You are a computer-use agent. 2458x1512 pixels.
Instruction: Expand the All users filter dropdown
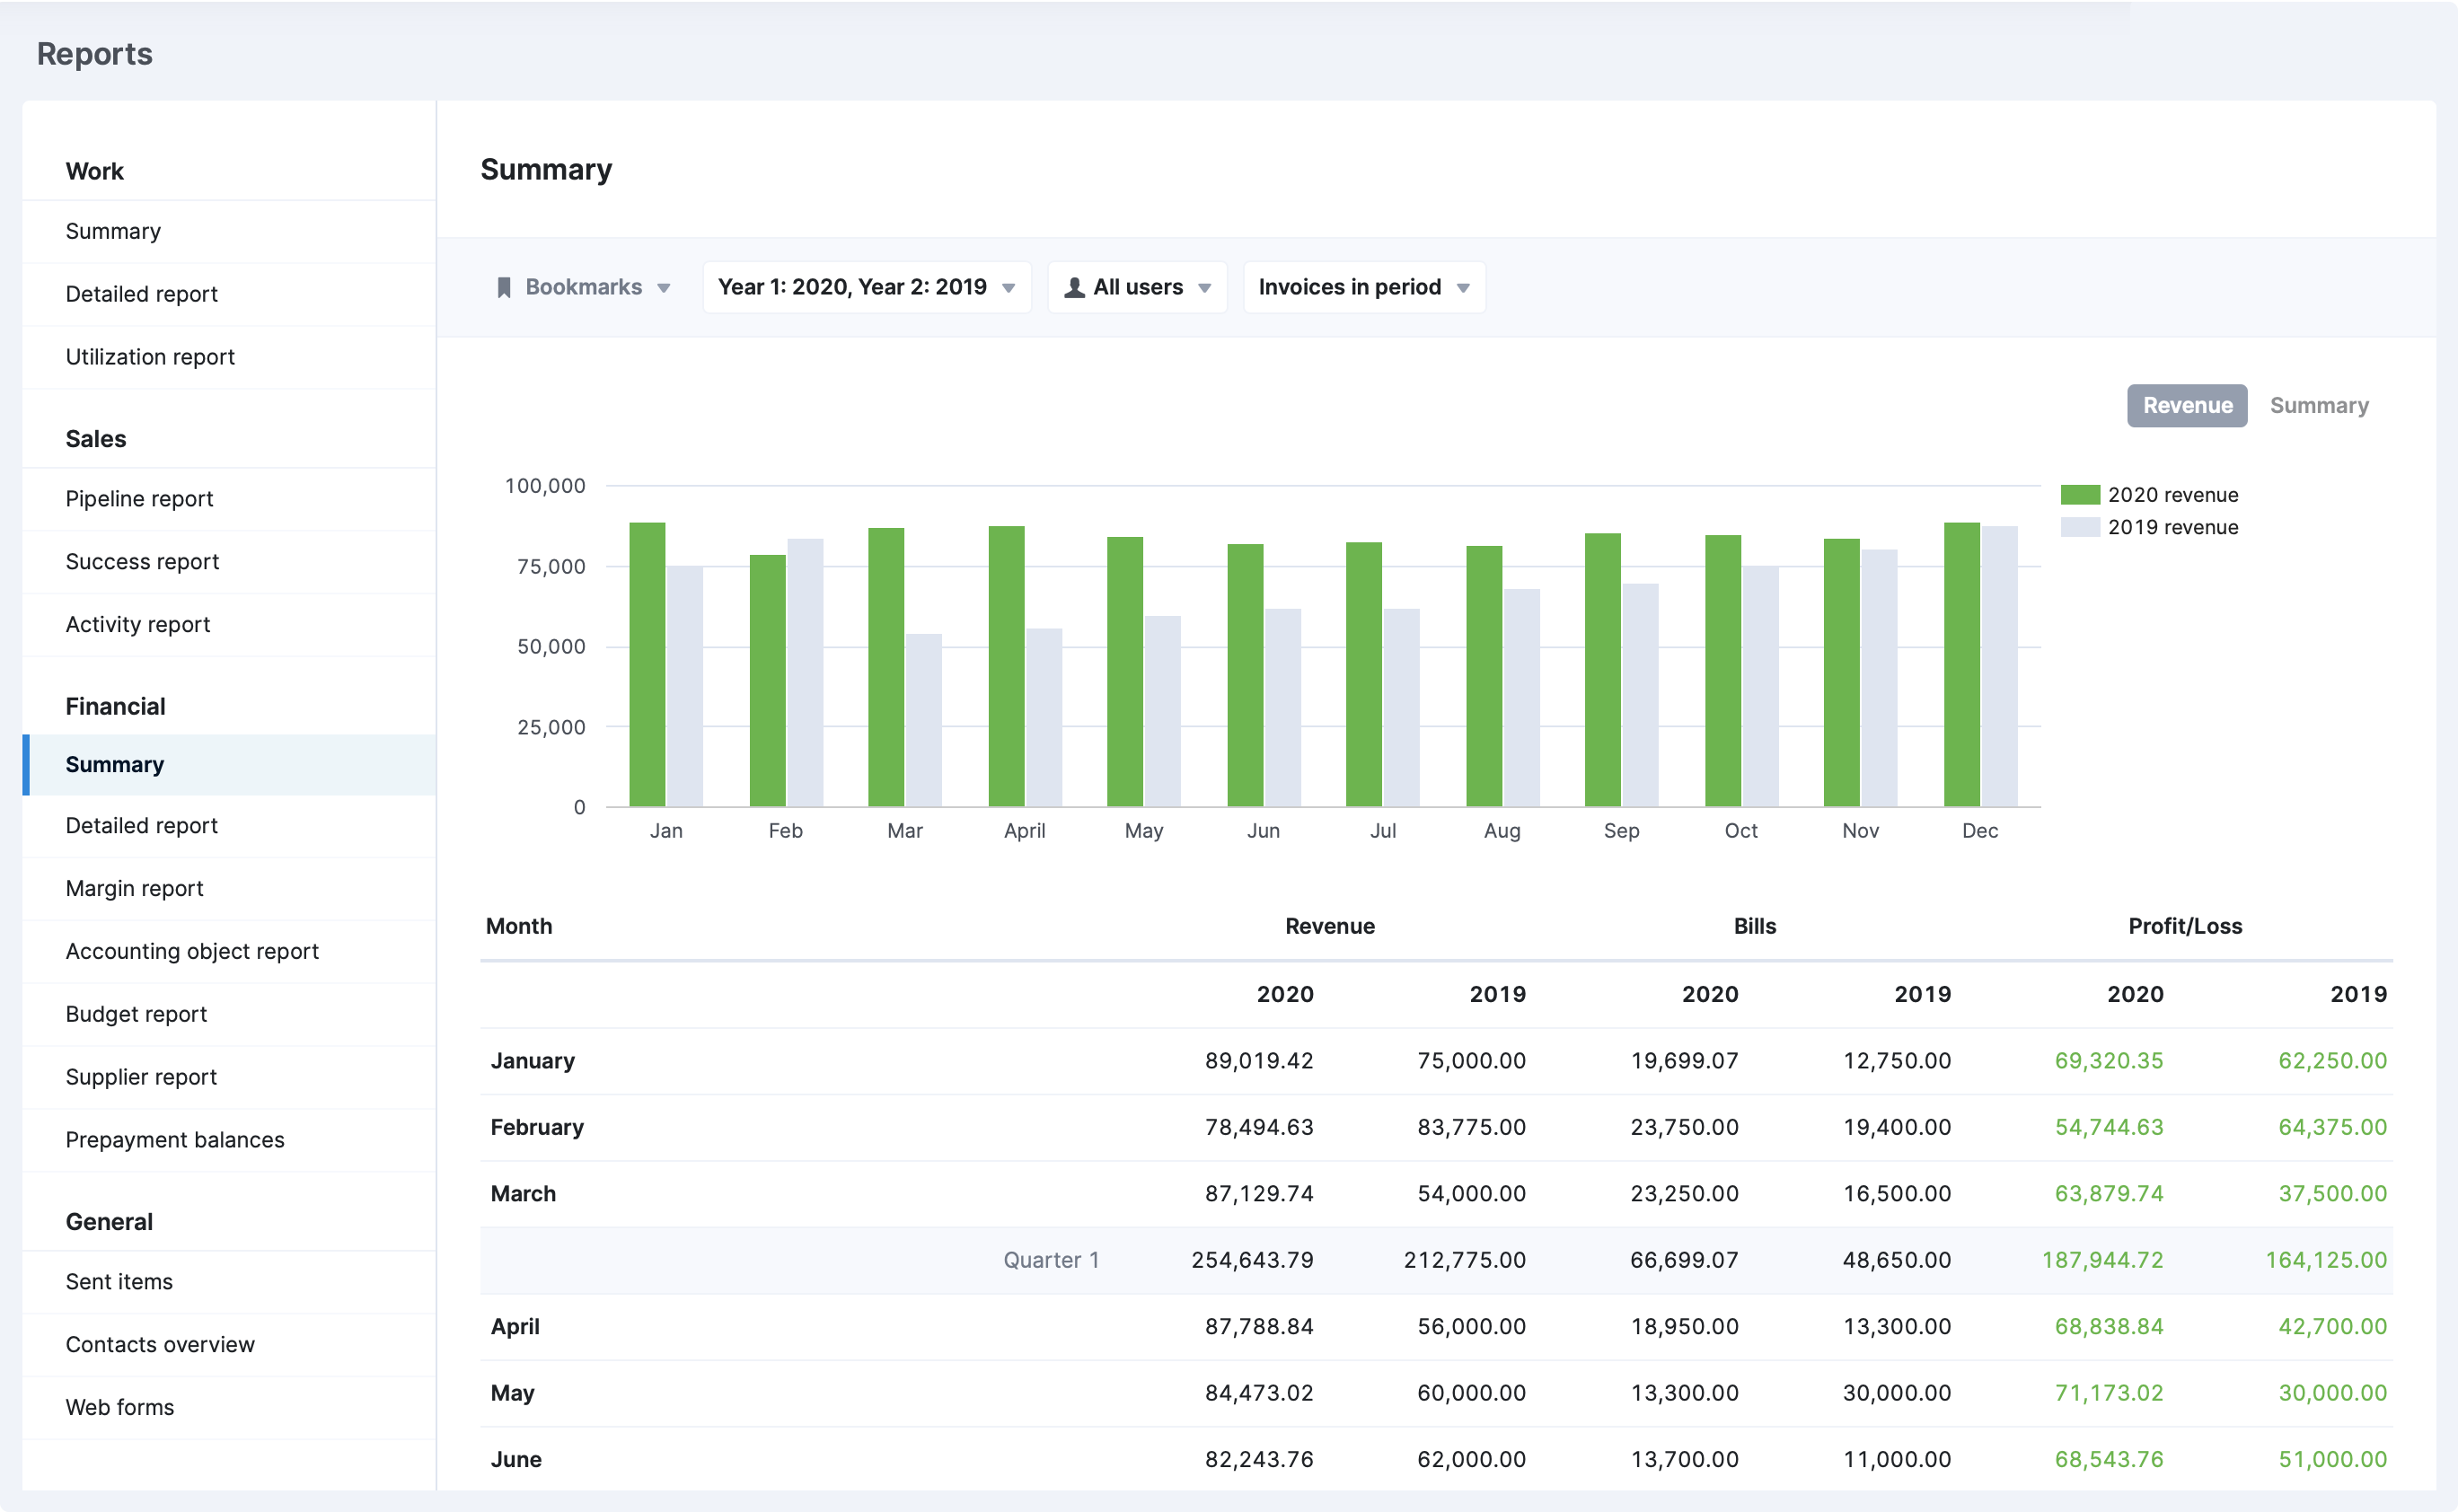point(1137,288)
